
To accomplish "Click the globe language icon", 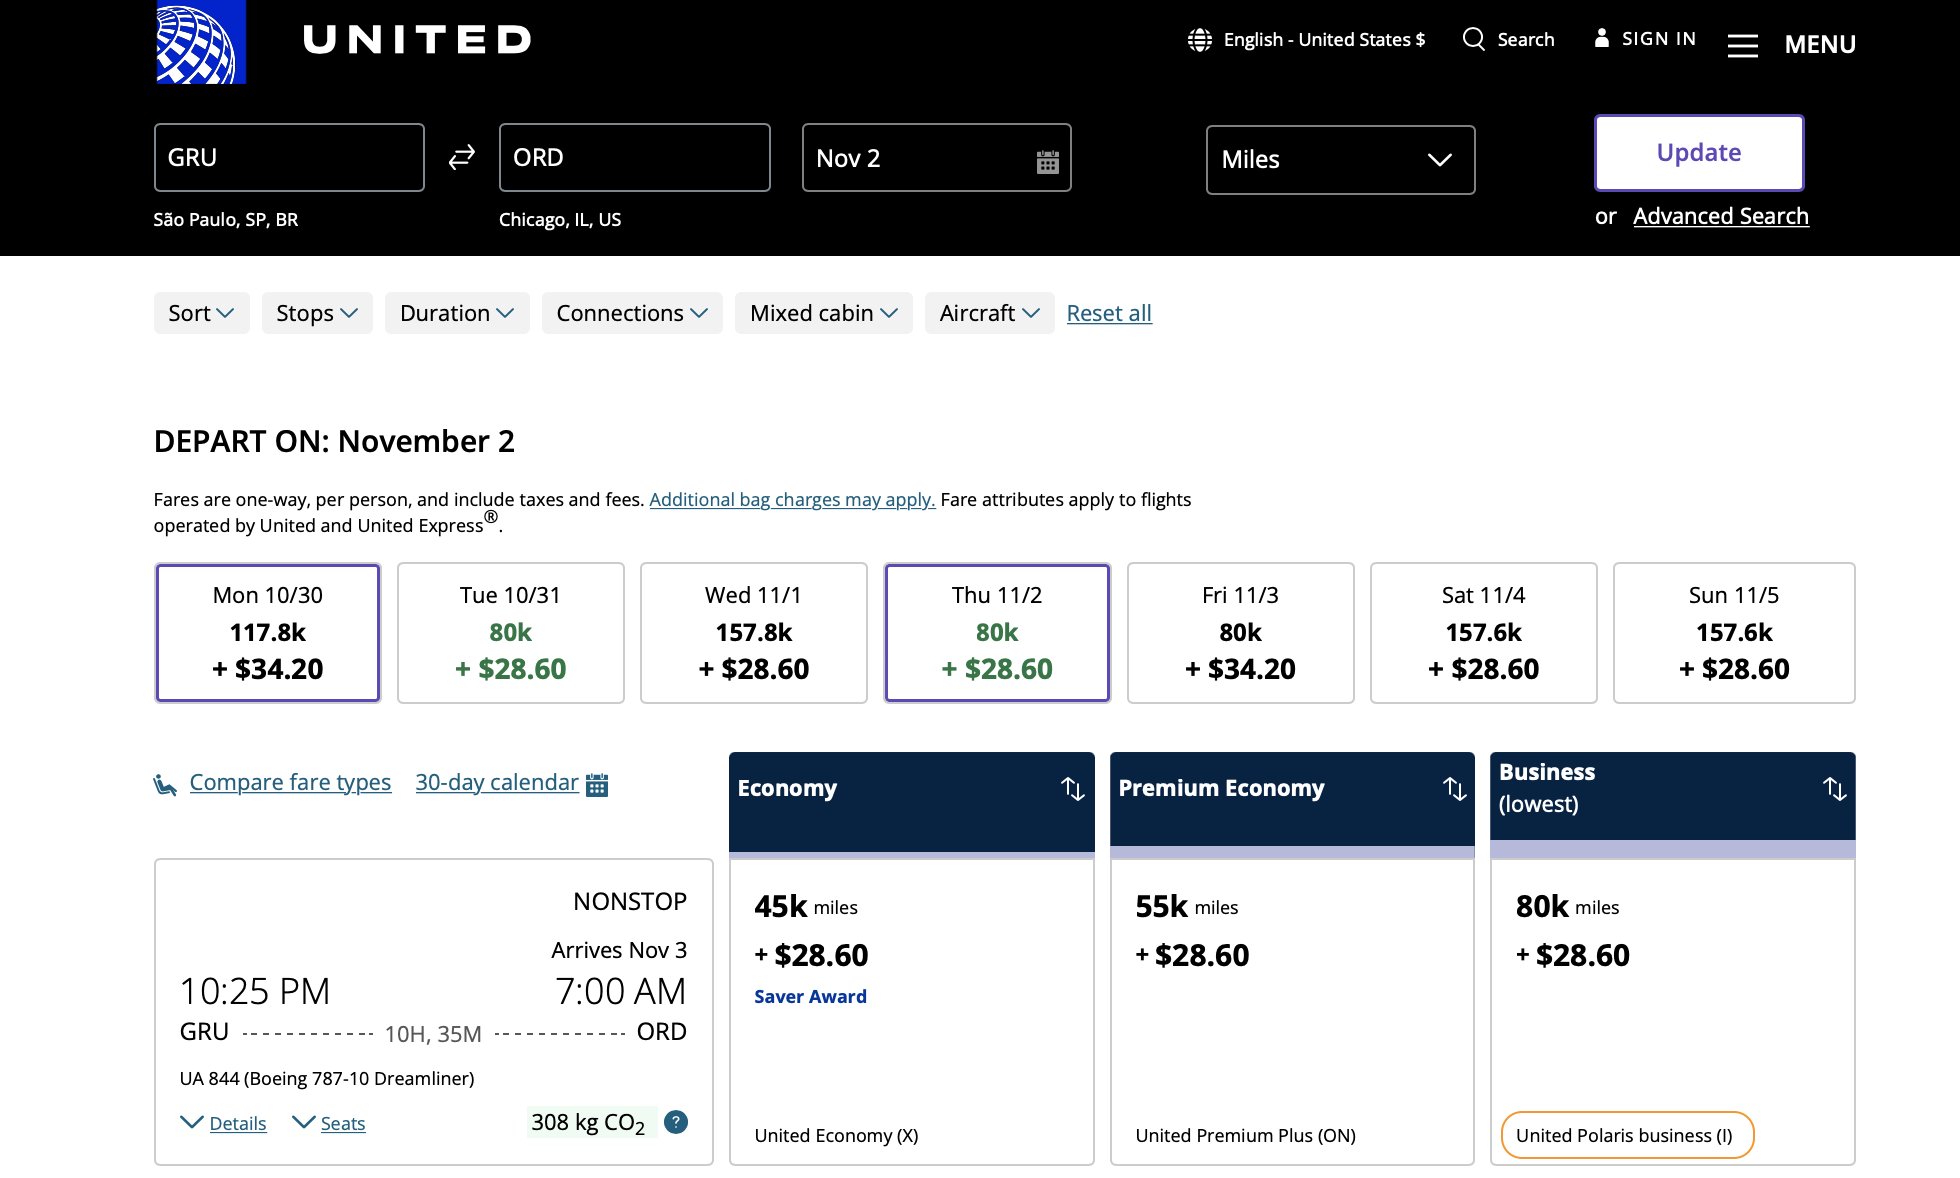I will point(1199,40).
